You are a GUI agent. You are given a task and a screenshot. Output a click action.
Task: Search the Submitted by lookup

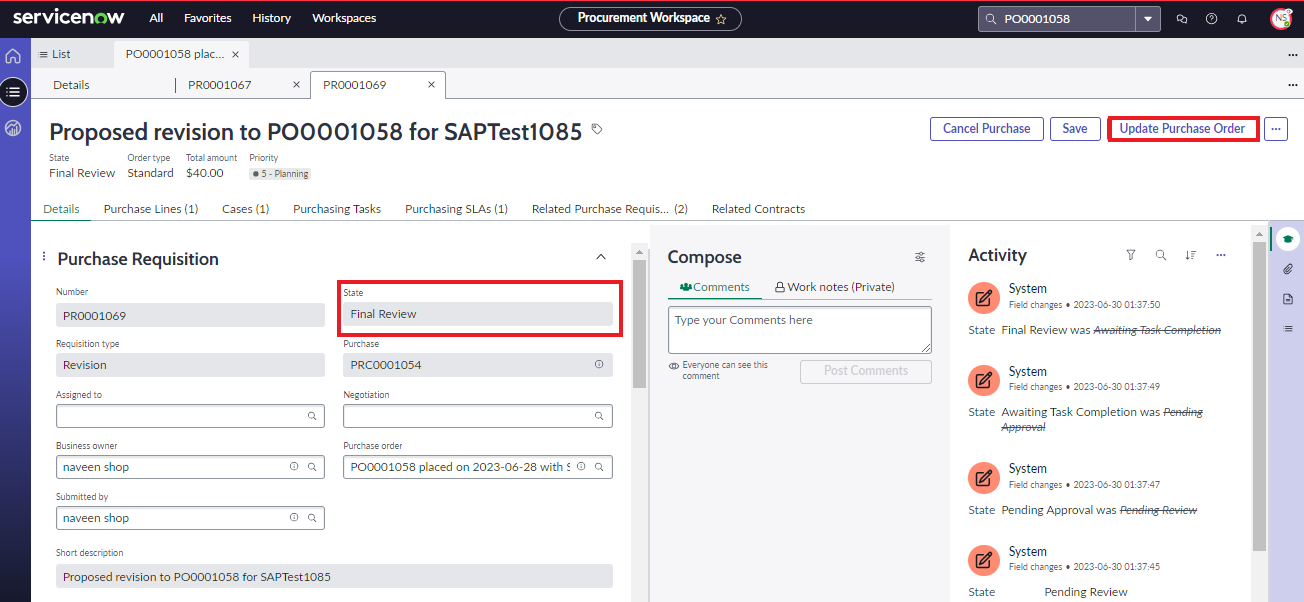pos(312,518)
